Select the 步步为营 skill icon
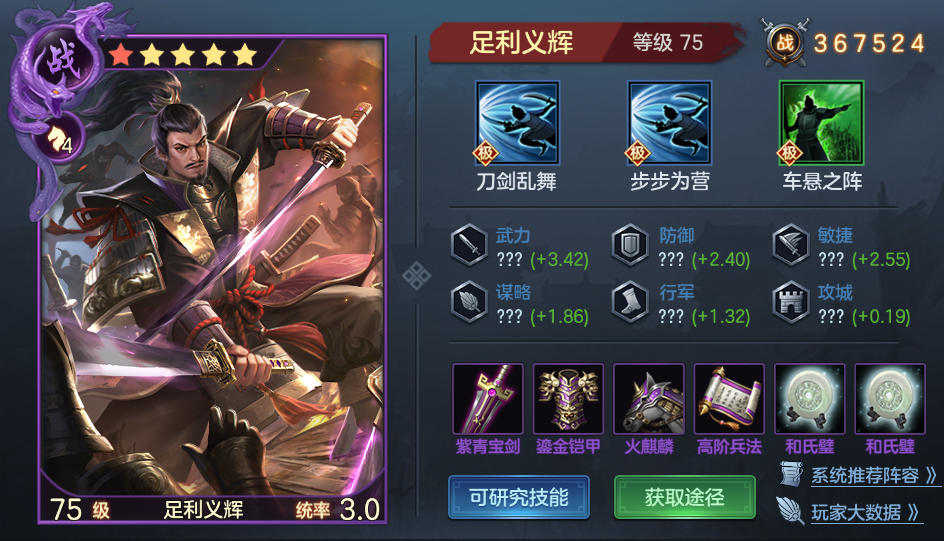The width and height of the screenshot is (944, 541). coord(669,123)
